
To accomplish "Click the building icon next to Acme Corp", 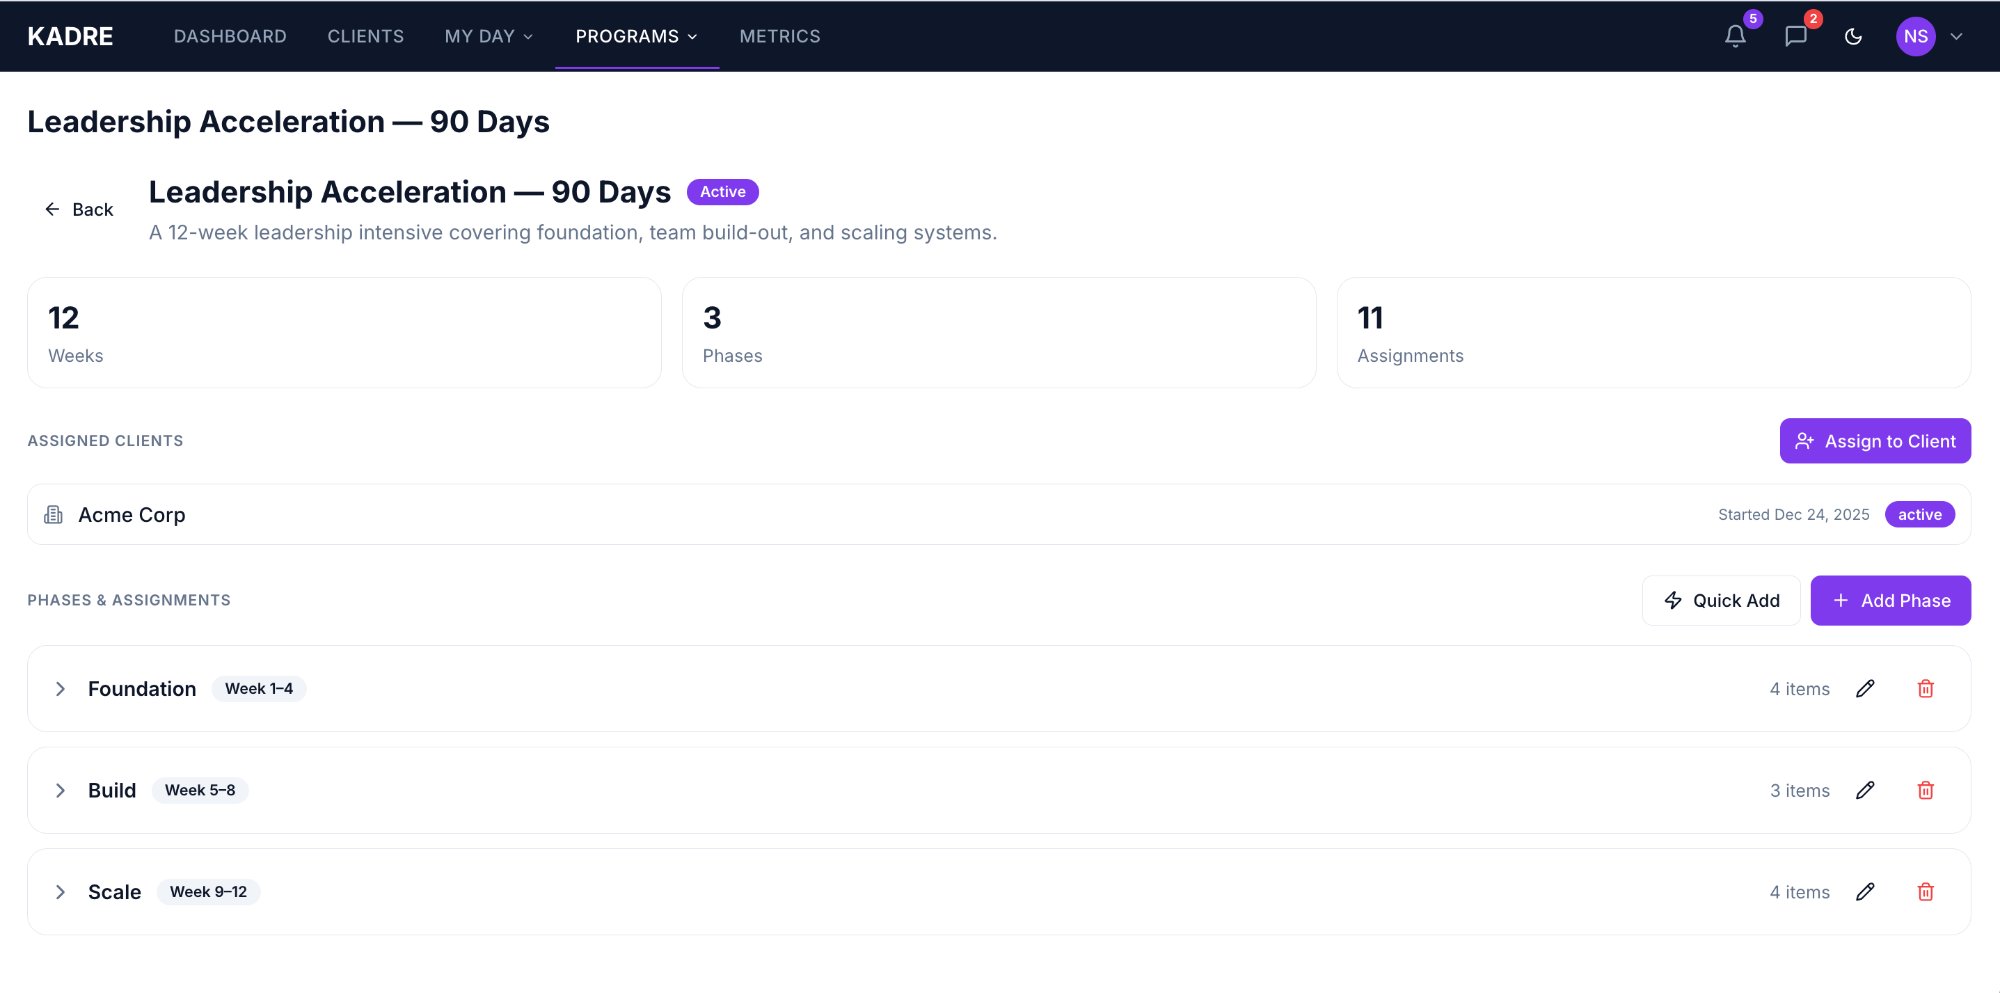I will coord(51,514).
